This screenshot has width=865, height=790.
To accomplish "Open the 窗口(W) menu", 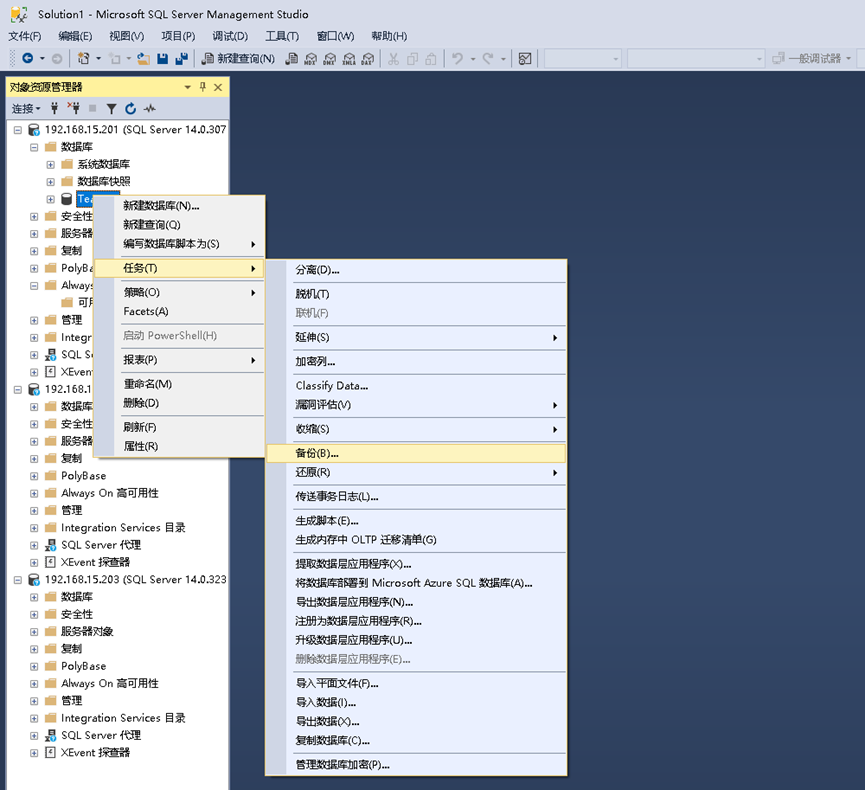I will pos(335,36).
